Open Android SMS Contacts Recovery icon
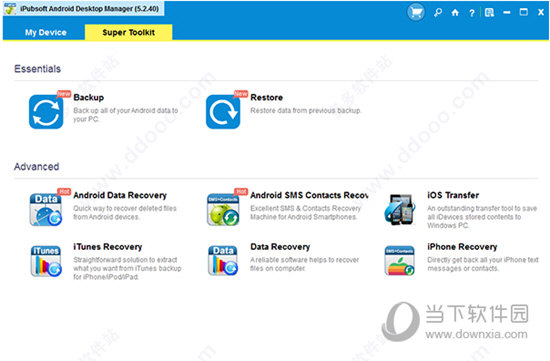This screenshot has width=550, height=361. click(223, 209)
